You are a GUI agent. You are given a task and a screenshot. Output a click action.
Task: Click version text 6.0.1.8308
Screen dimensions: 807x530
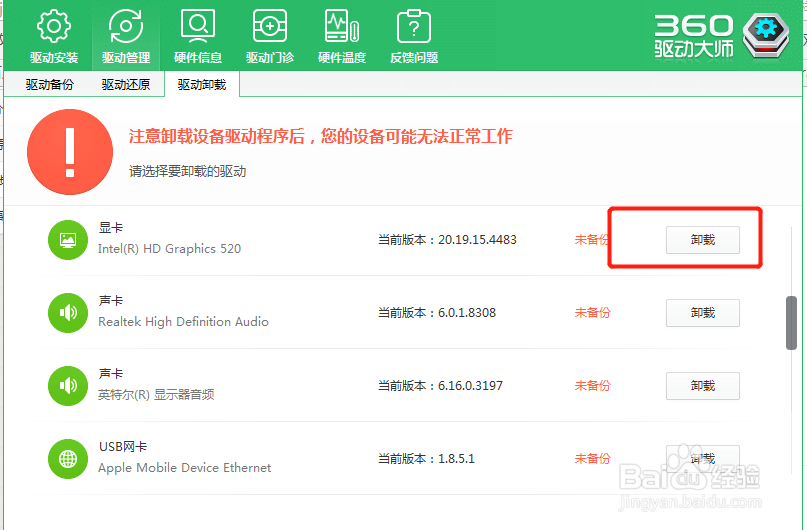467,313
